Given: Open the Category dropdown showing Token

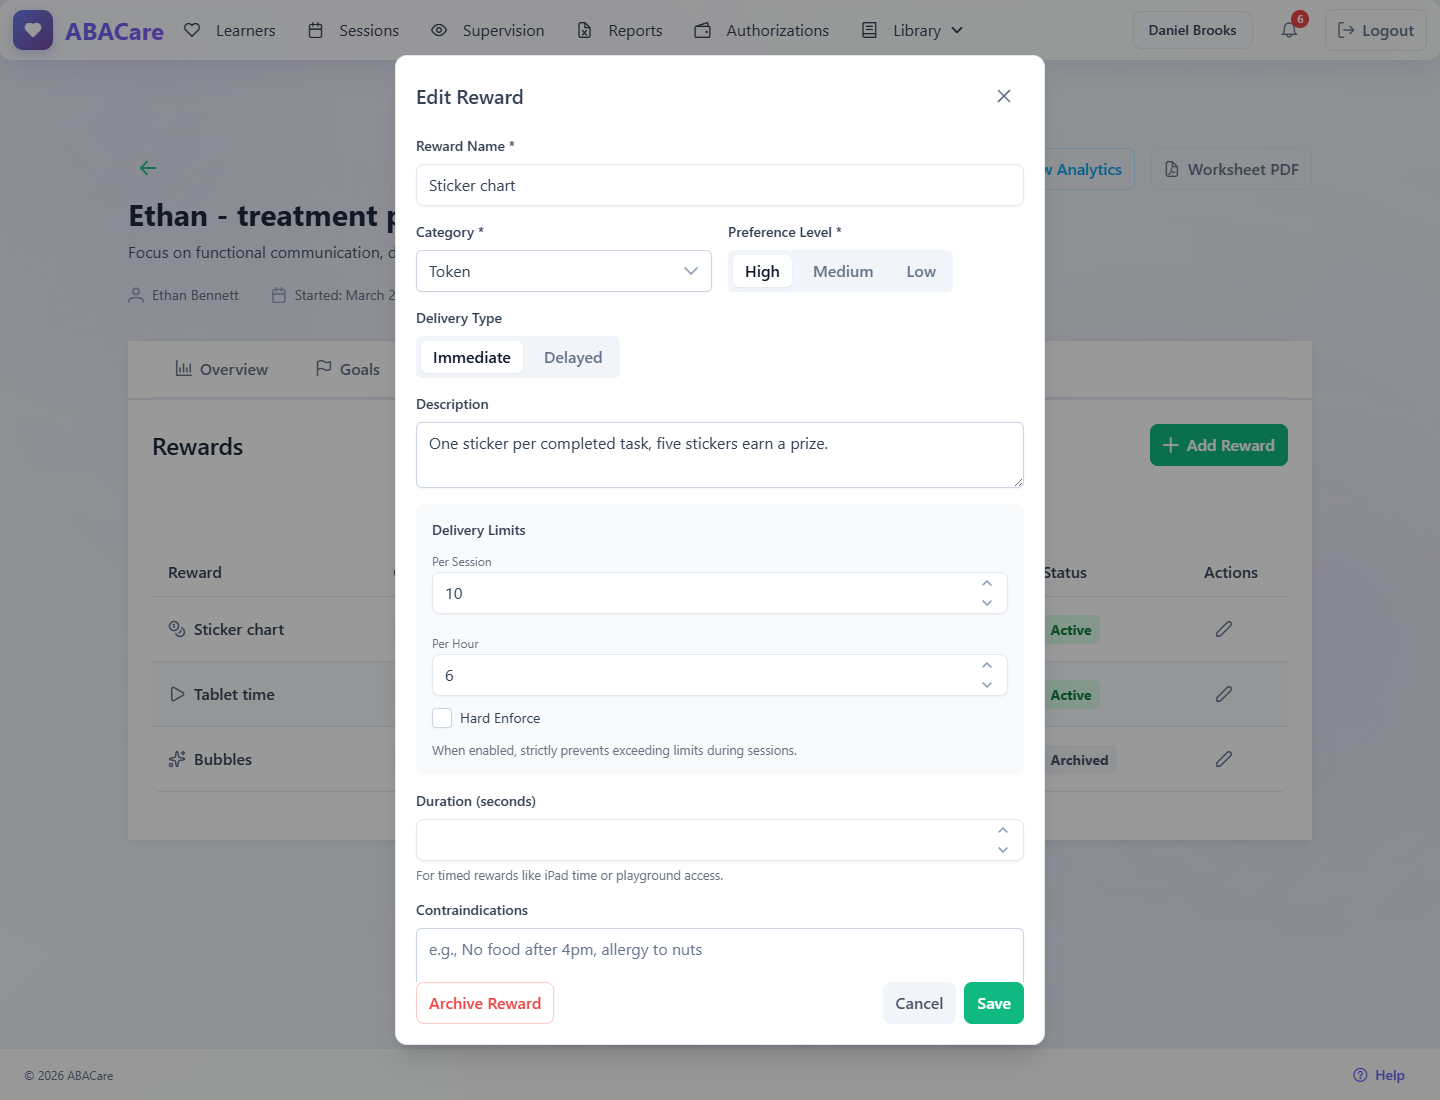Looking at the screenshot, I should 564,271.
